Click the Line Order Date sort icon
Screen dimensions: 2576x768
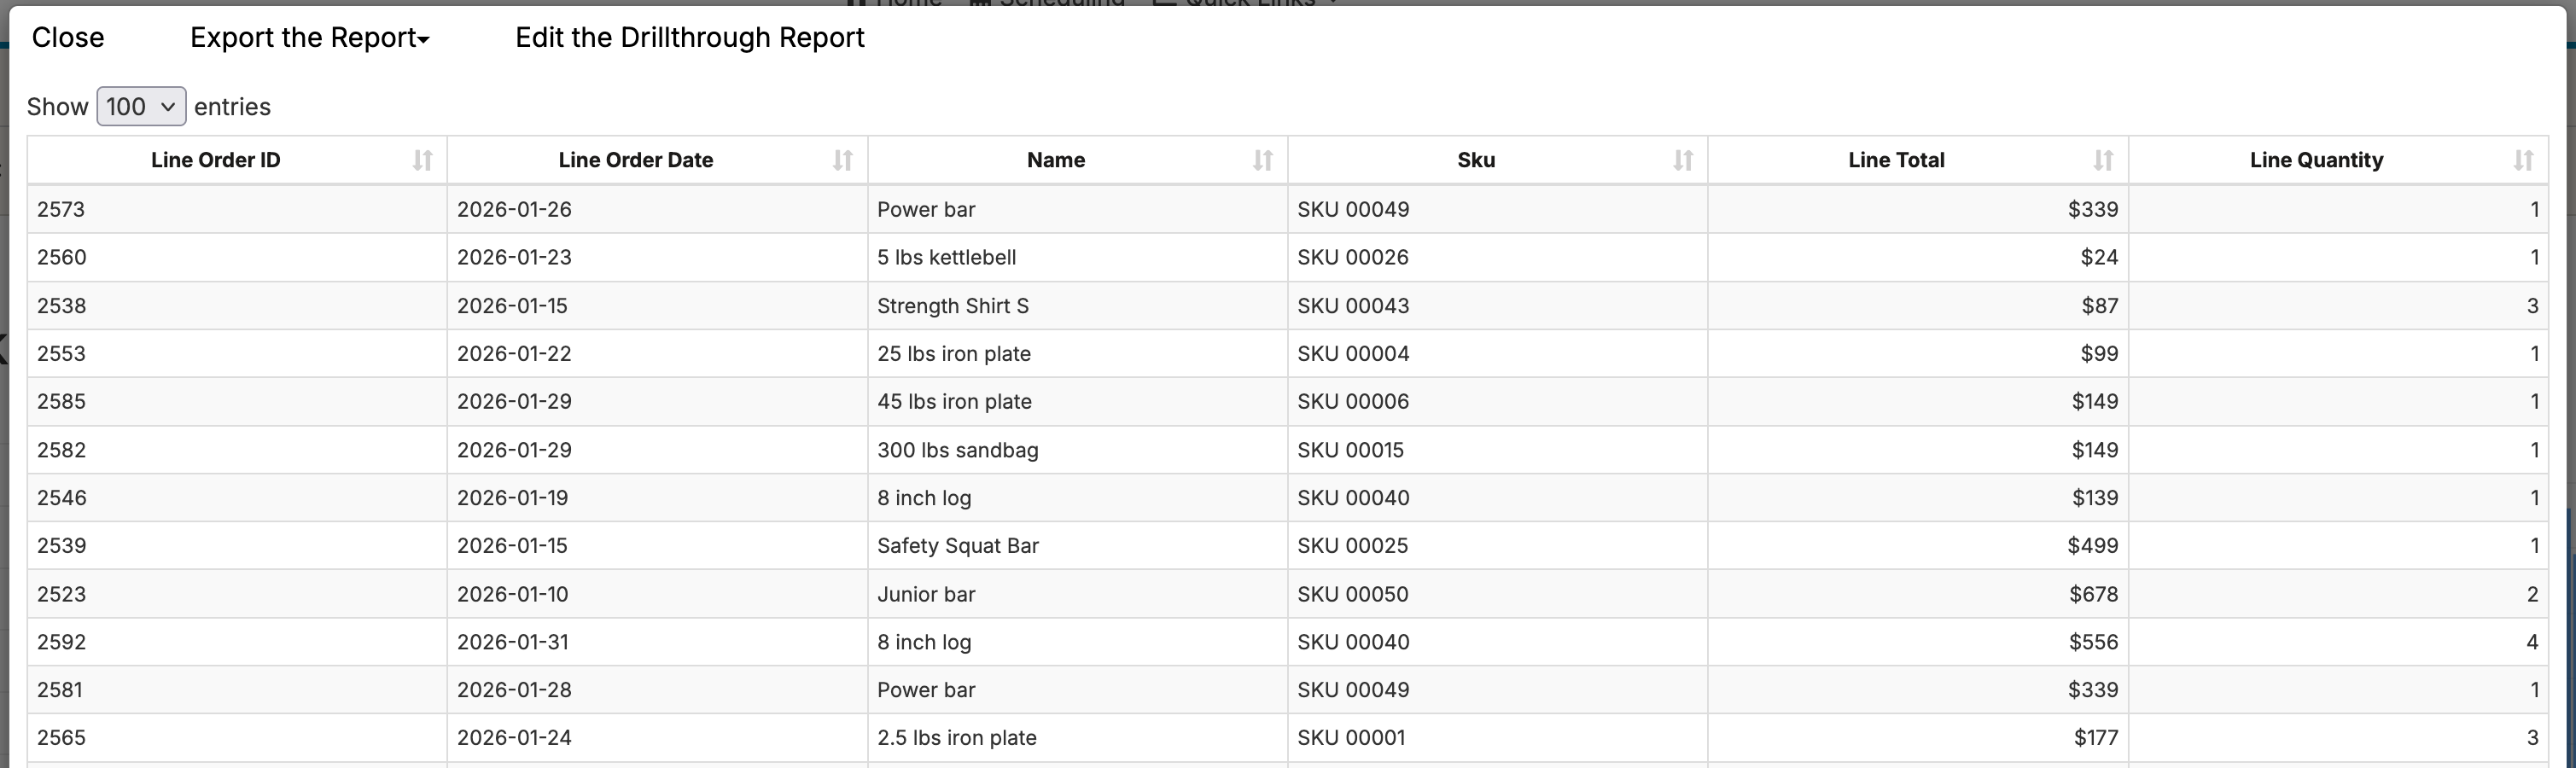842,160
